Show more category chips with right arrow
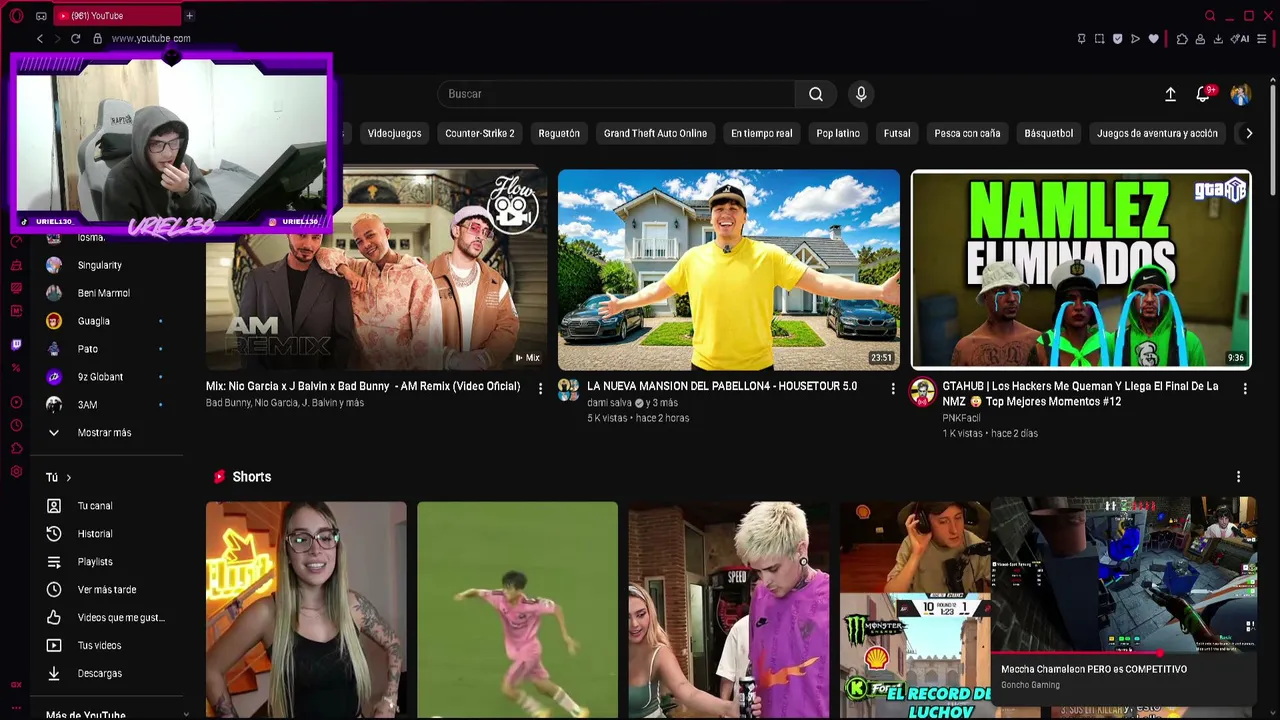 [1248, 133]
